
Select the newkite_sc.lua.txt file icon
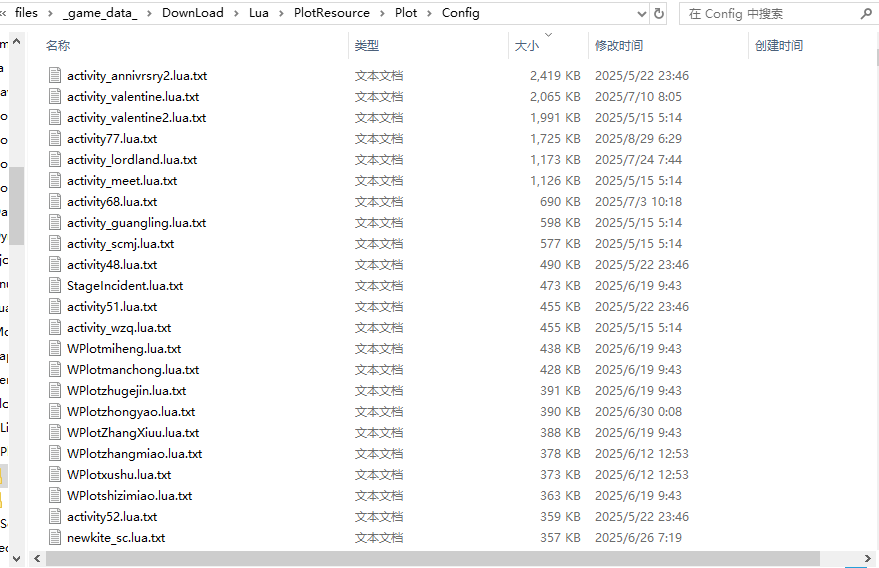pyautogui.click(x=55, y=538)
